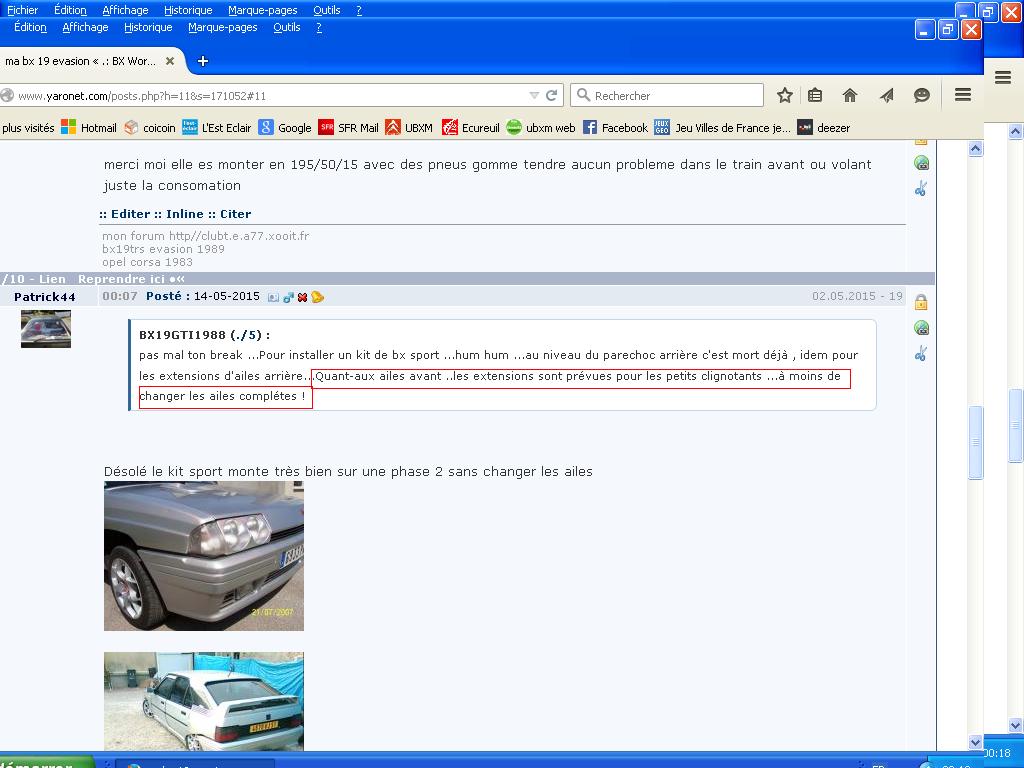Click the reload page arrow in address bar
Viewport: 1024px width, 768px height.
pyautogui.click(x=551, y=95)
